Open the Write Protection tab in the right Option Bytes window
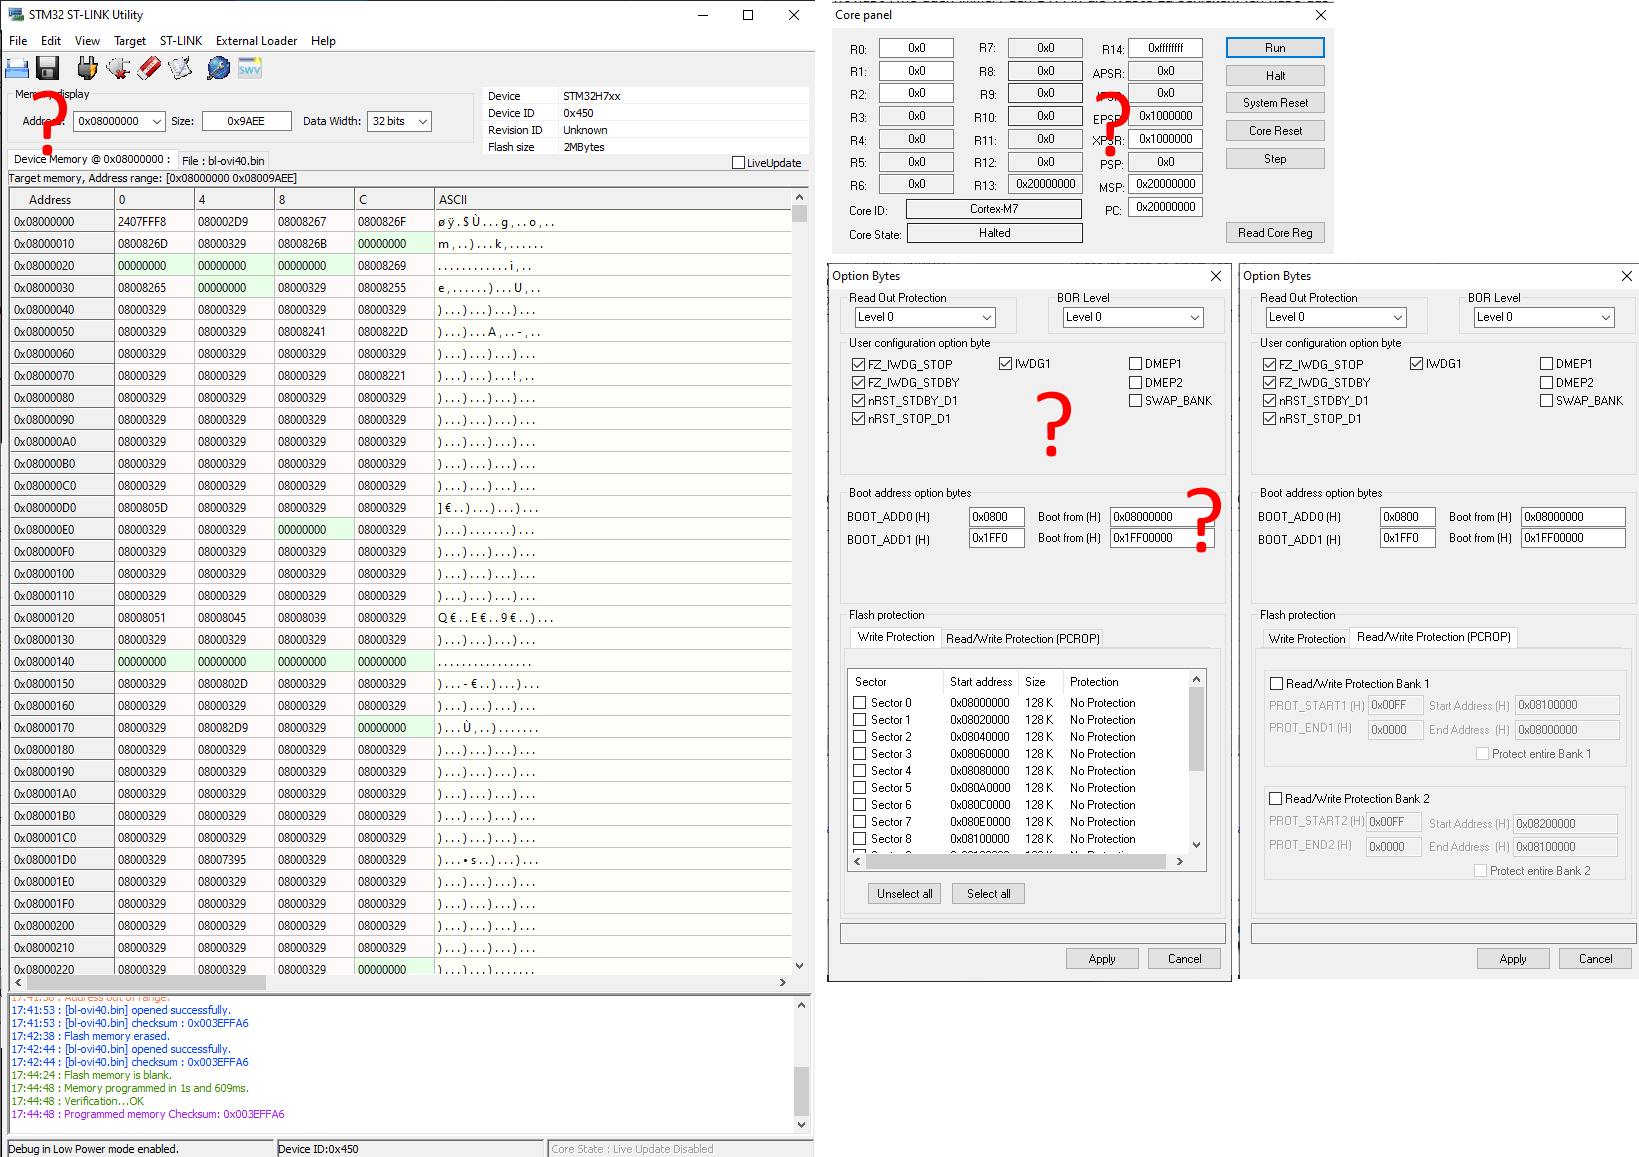Screen dimensions: 1639x1157 pos(1306,639)
